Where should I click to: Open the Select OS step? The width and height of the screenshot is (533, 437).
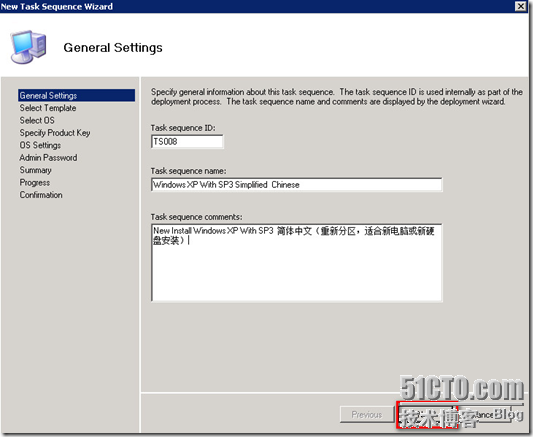(37, 120)
